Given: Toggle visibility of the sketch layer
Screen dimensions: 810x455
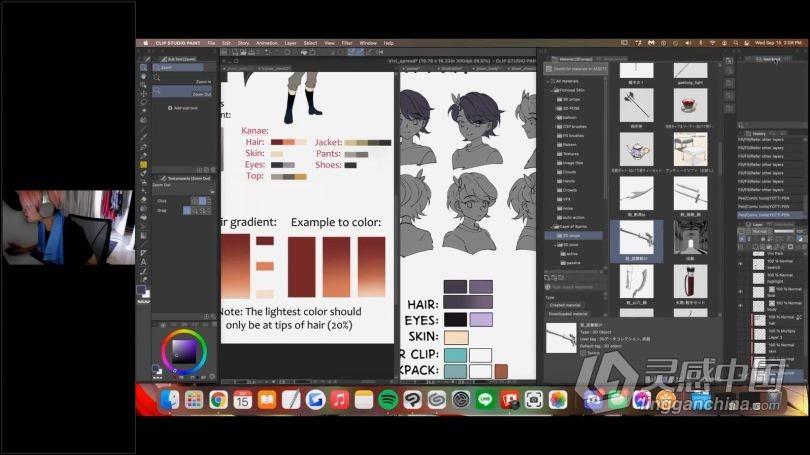Looking at the screenshot, I should click(740, 264).
